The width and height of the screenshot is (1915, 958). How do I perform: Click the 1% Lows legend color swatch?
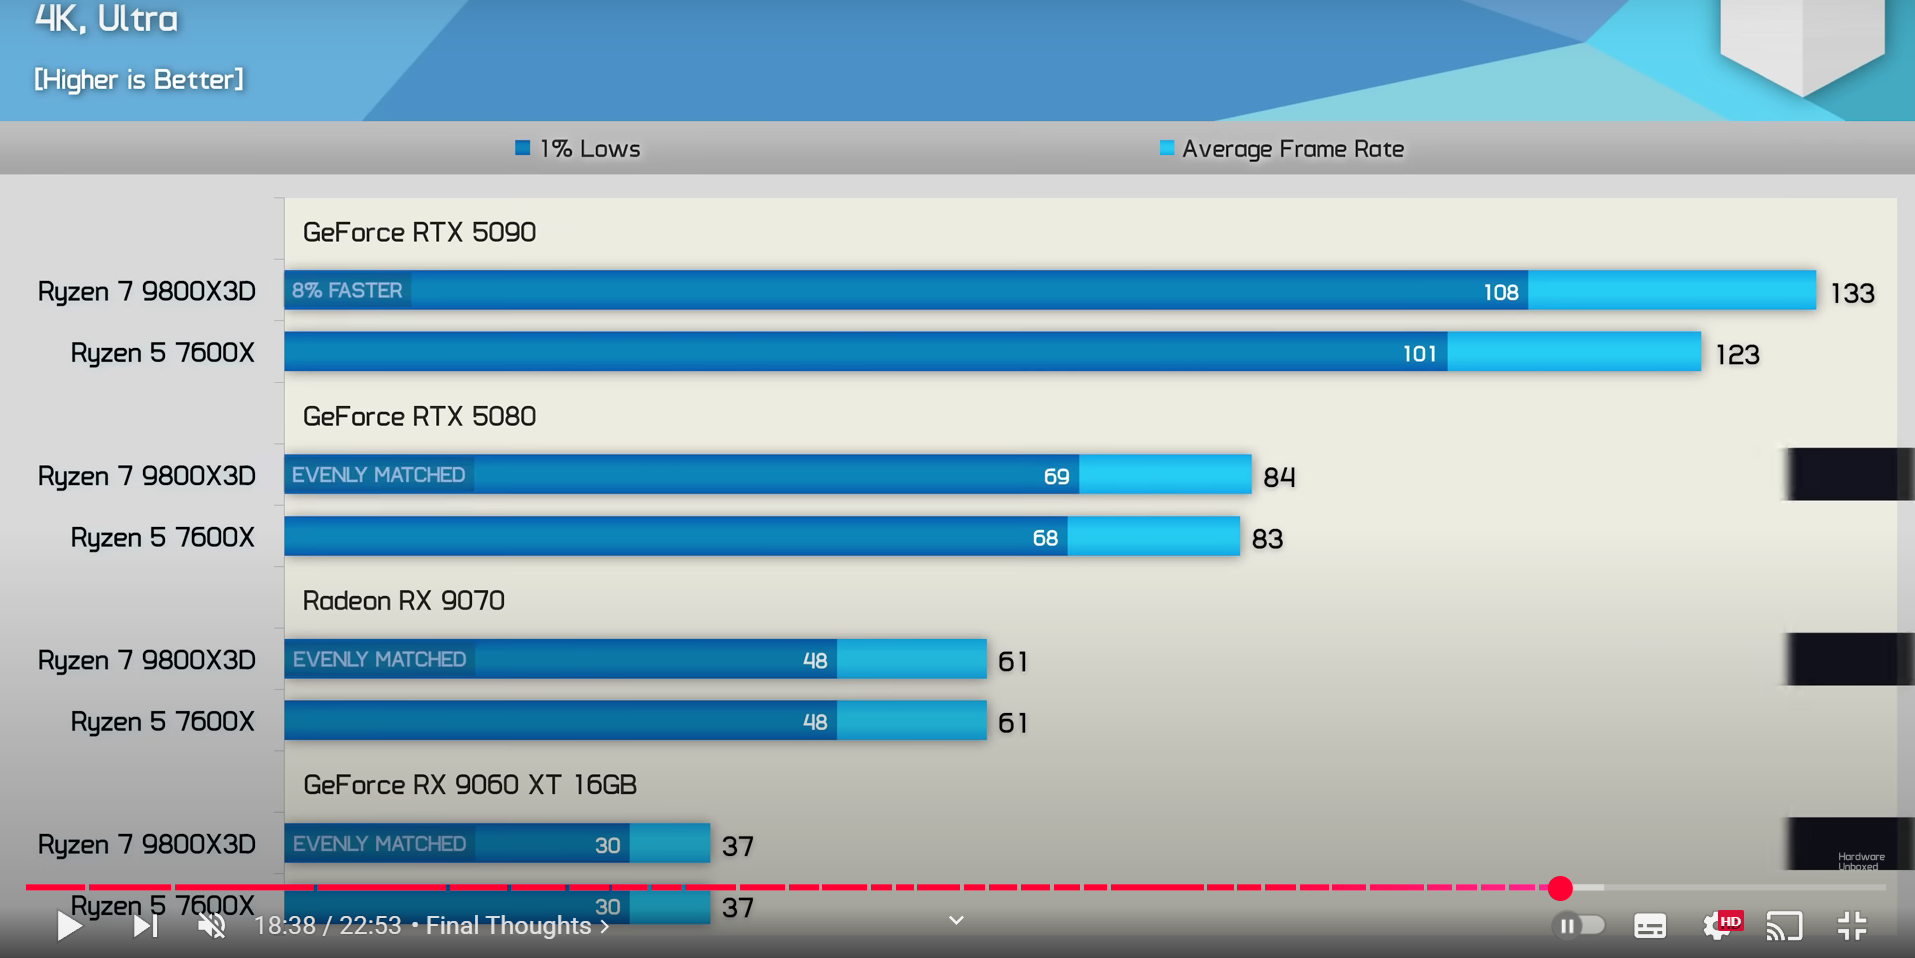[x=522, y=148]
